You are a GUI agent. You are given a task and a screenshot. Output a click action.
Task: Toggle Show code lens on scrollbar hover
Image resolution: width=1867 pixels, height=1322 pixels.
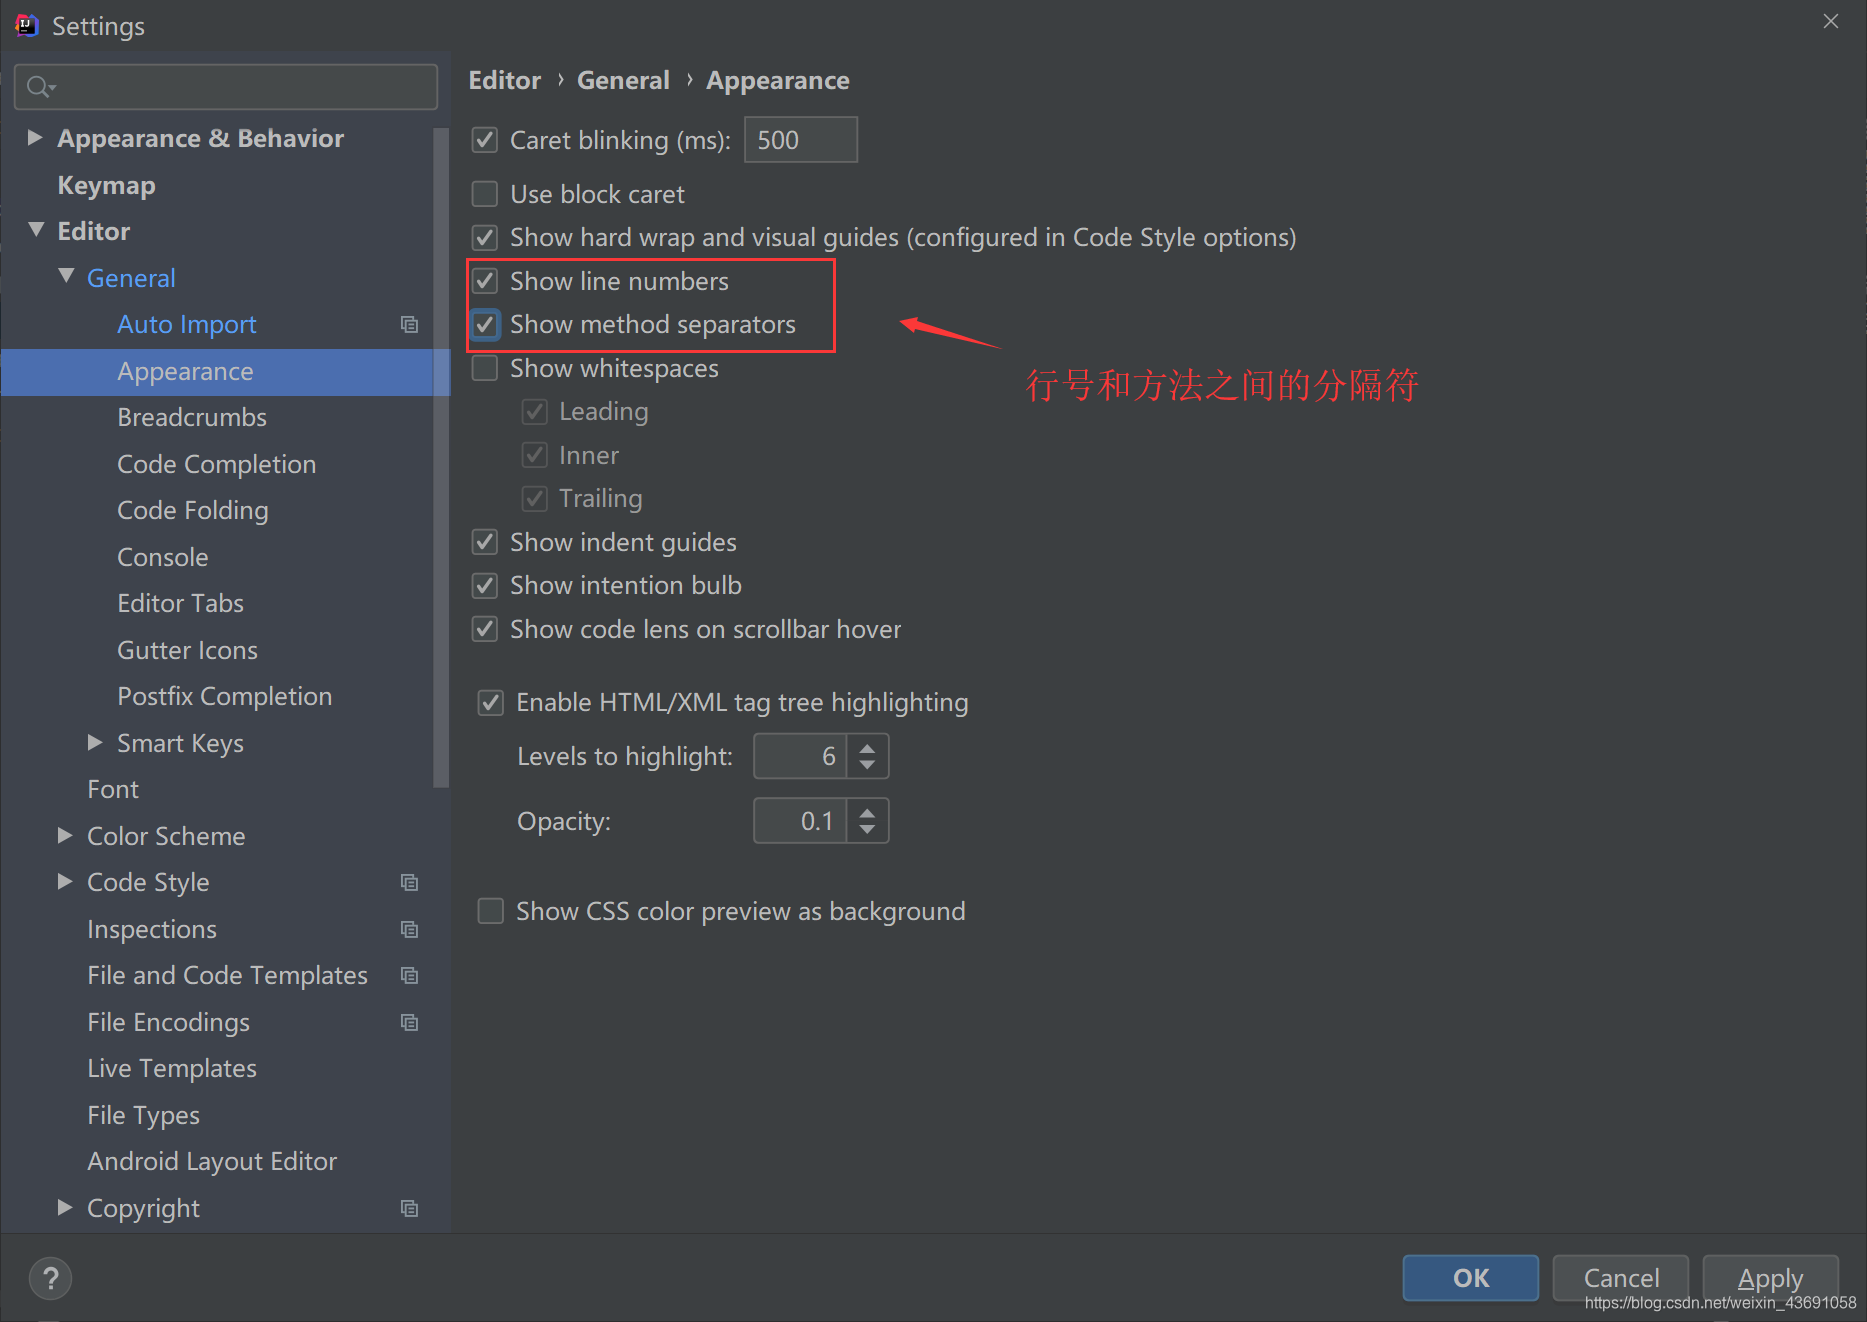pos(485,629)
